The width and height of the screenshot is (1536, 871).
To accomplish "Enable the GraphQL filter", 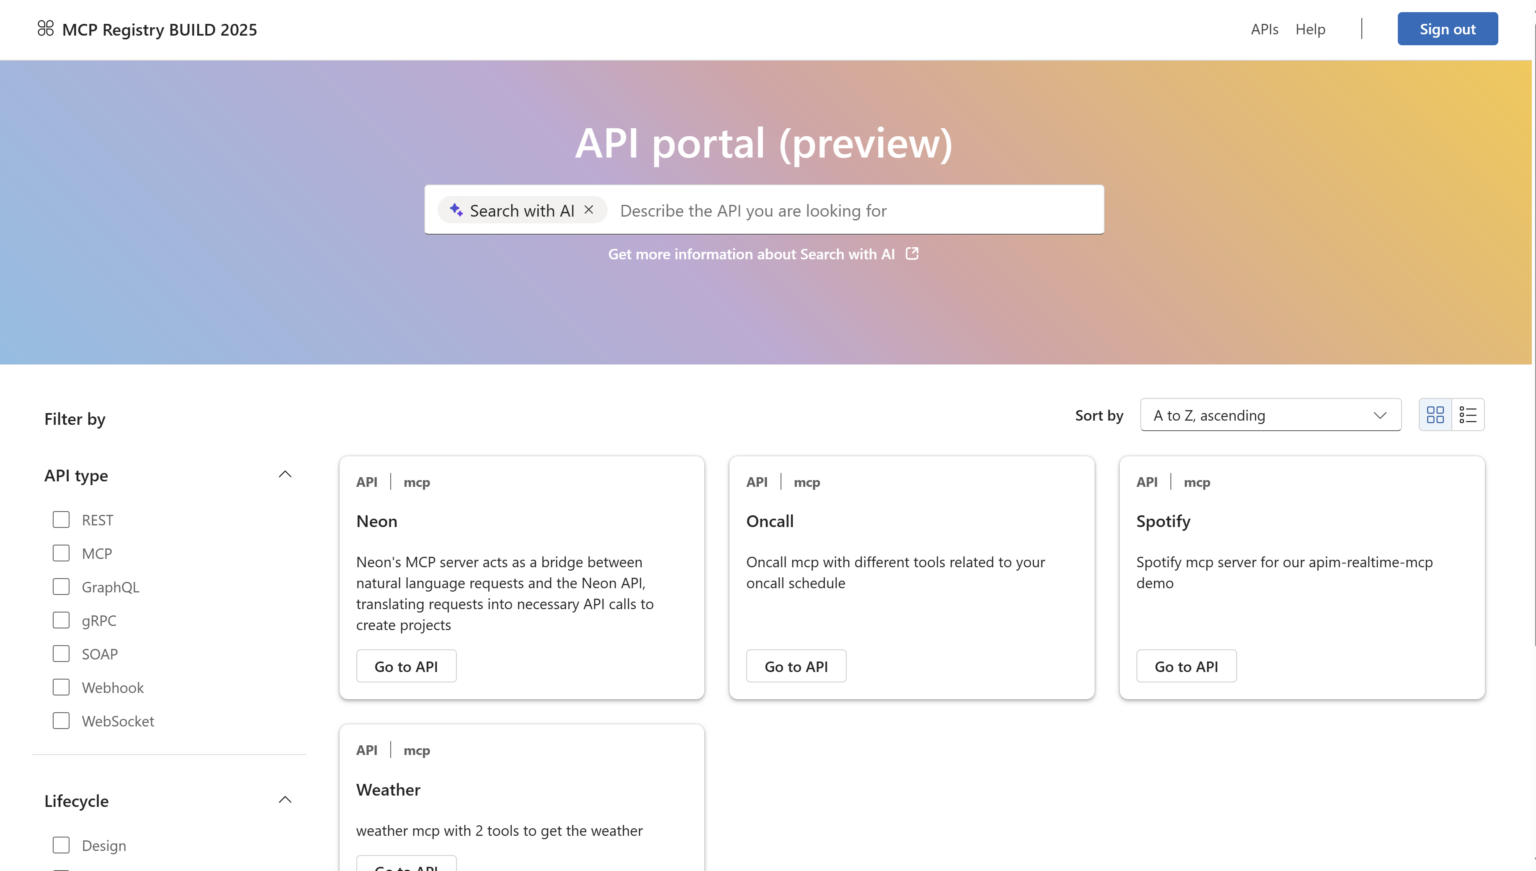I will [61, 586].
